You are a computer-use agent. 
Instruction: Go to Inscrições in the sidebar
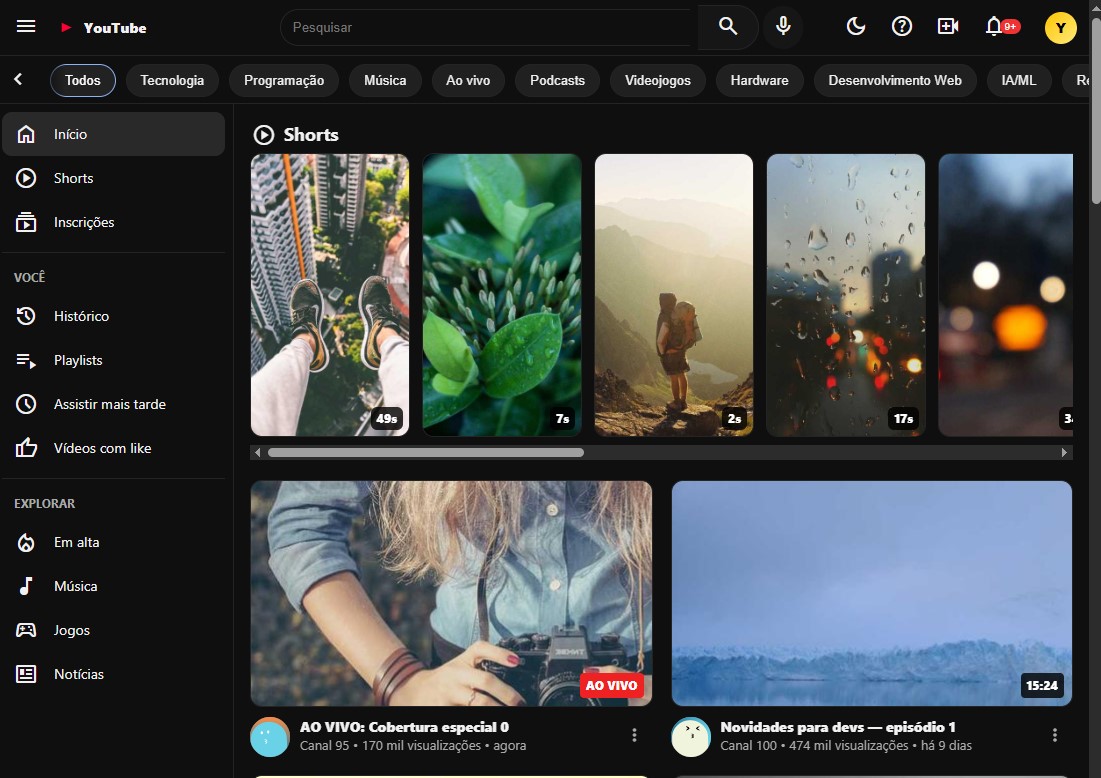coord(84,222)
